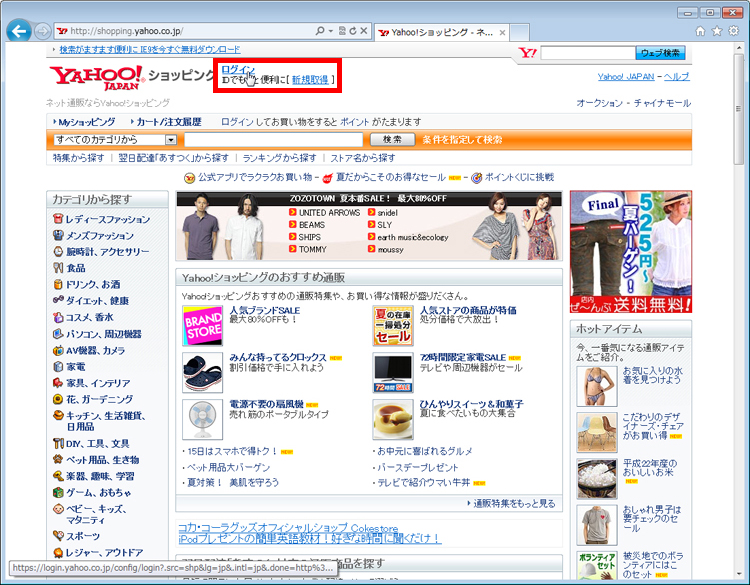Open browser Home icon
This screenshot has height=585, width=750.
point(700,31)
